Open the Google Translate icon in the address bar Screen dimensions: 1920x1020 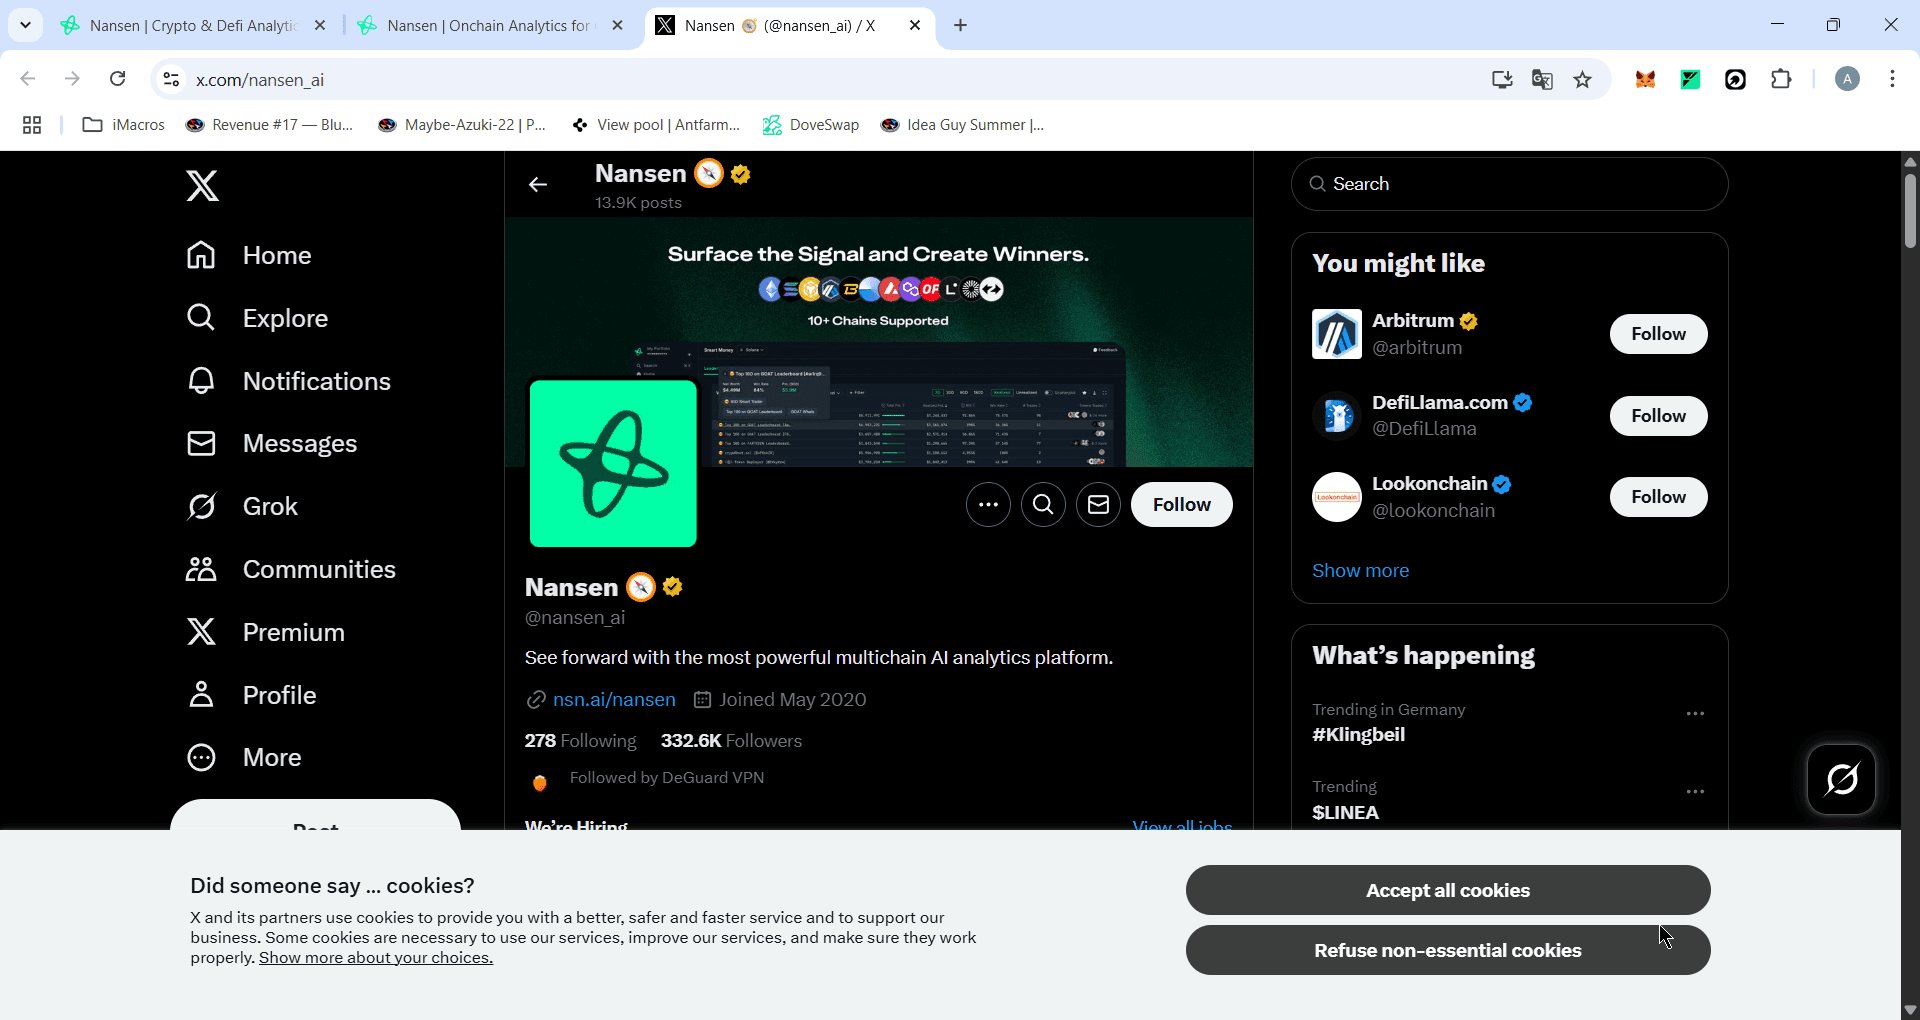[1542, 80]
